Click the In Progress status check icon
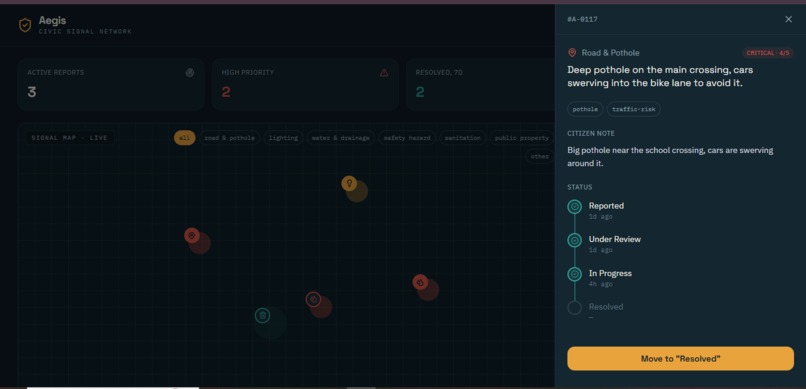The image size is (806, 389). pos(574,274)
